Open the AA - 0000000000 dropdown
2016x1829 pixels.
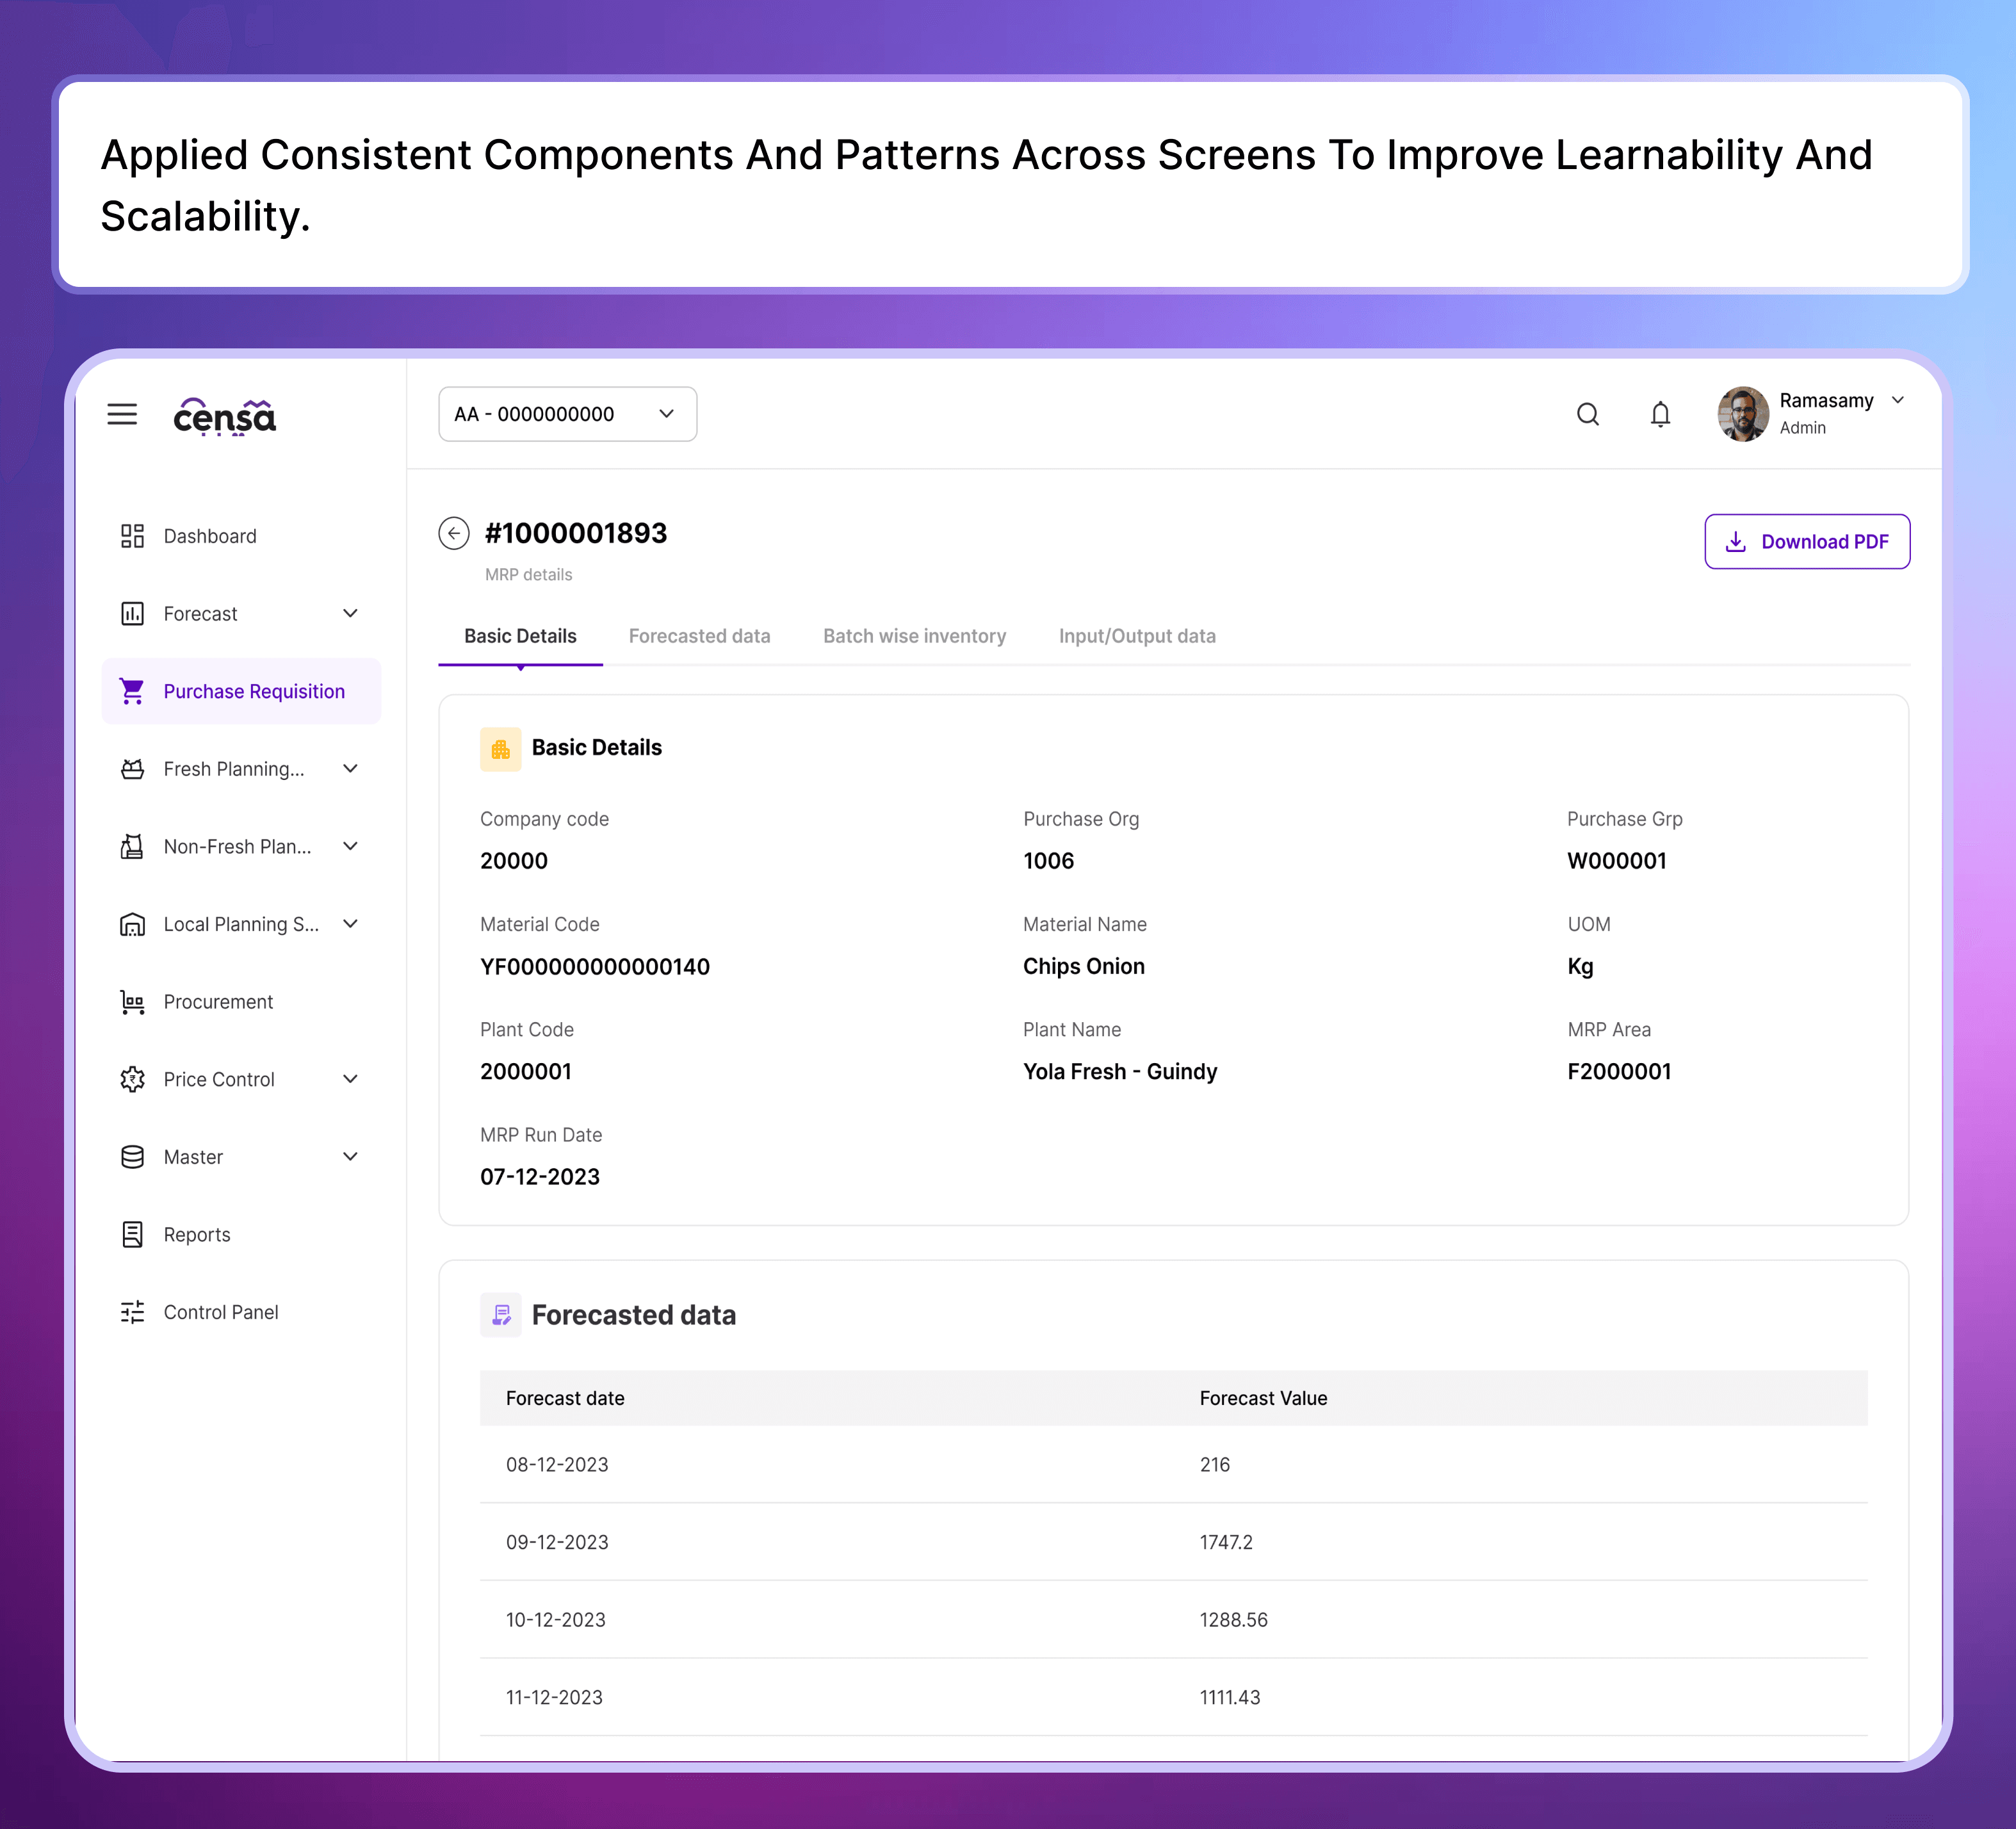tap(567, 414)
